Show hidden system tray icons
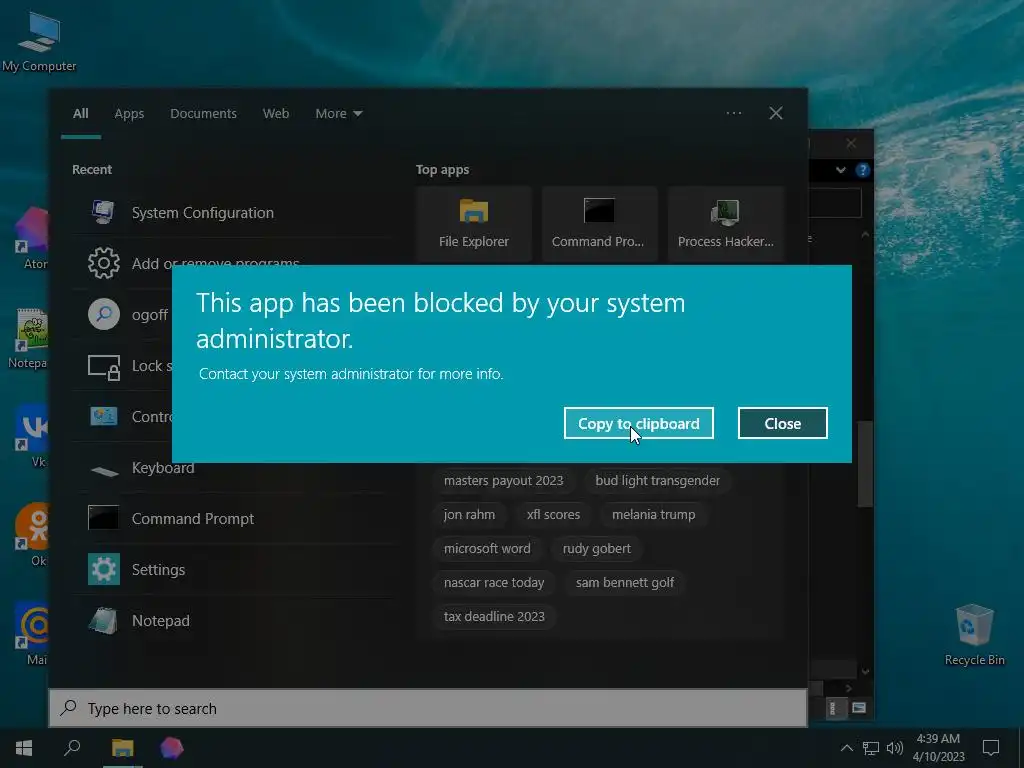The height and width of the screenshot is (768, 1024). [x=846, y=748]
